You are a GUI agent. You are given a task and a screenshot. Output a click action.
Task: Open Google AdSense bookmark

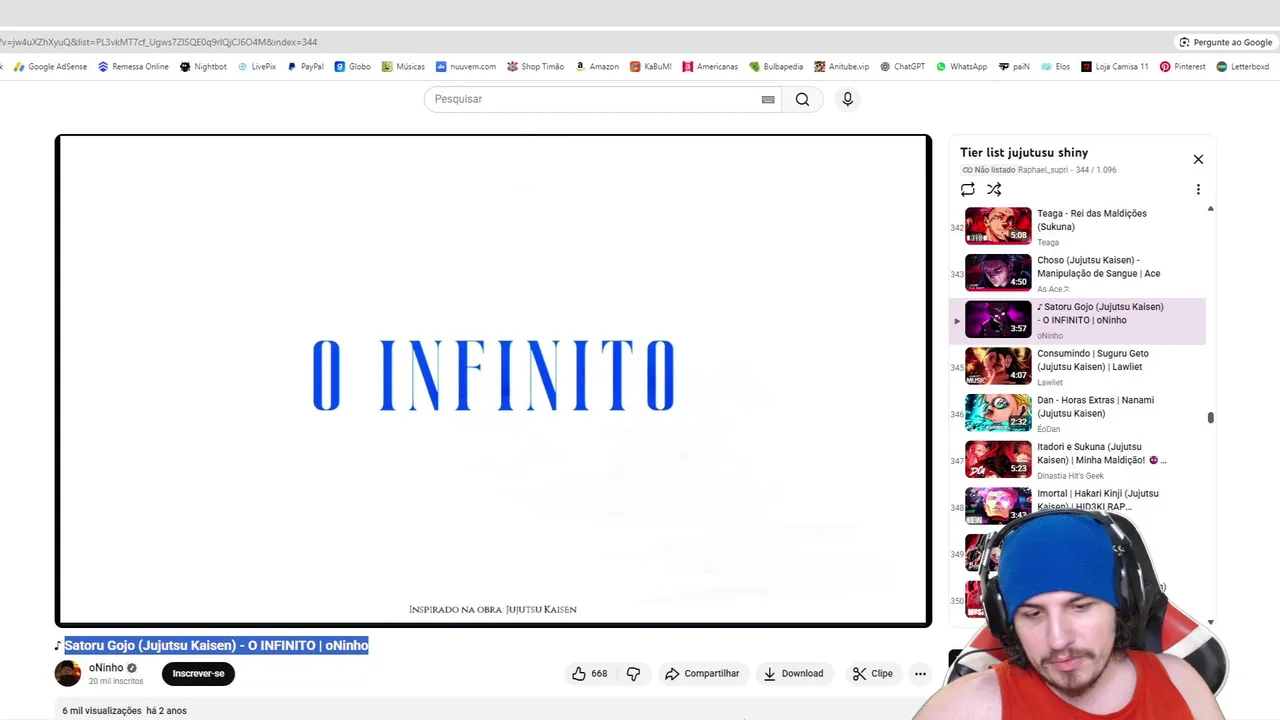tap(50, 67)
